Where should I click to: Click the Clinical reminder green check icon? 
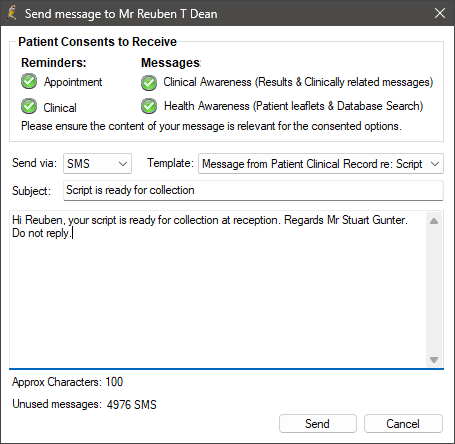(x=29, y=107)
